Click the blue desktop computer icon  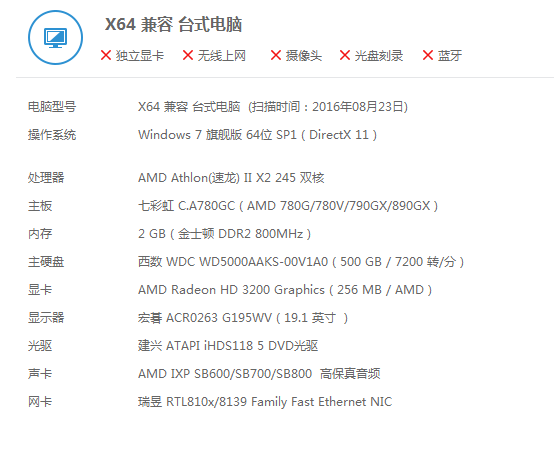[55, 37]
